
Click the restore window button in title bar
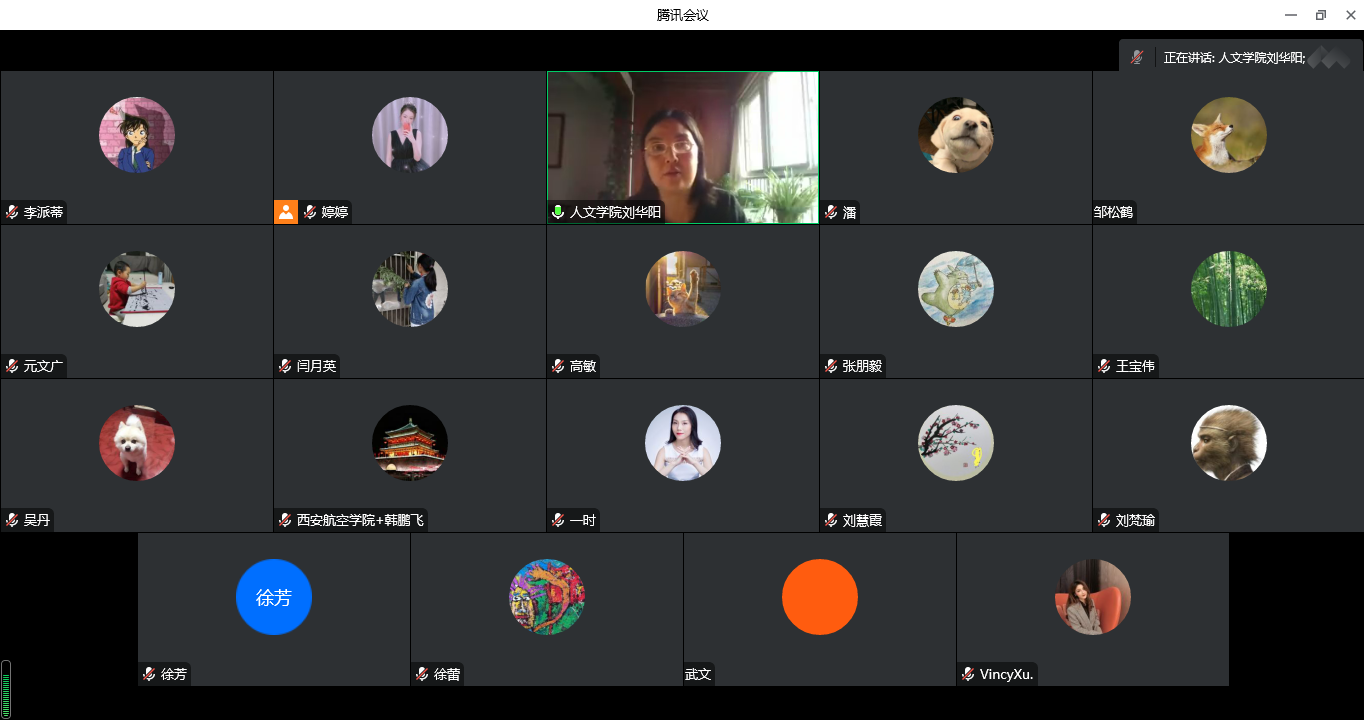click(x=1320, y=15)
